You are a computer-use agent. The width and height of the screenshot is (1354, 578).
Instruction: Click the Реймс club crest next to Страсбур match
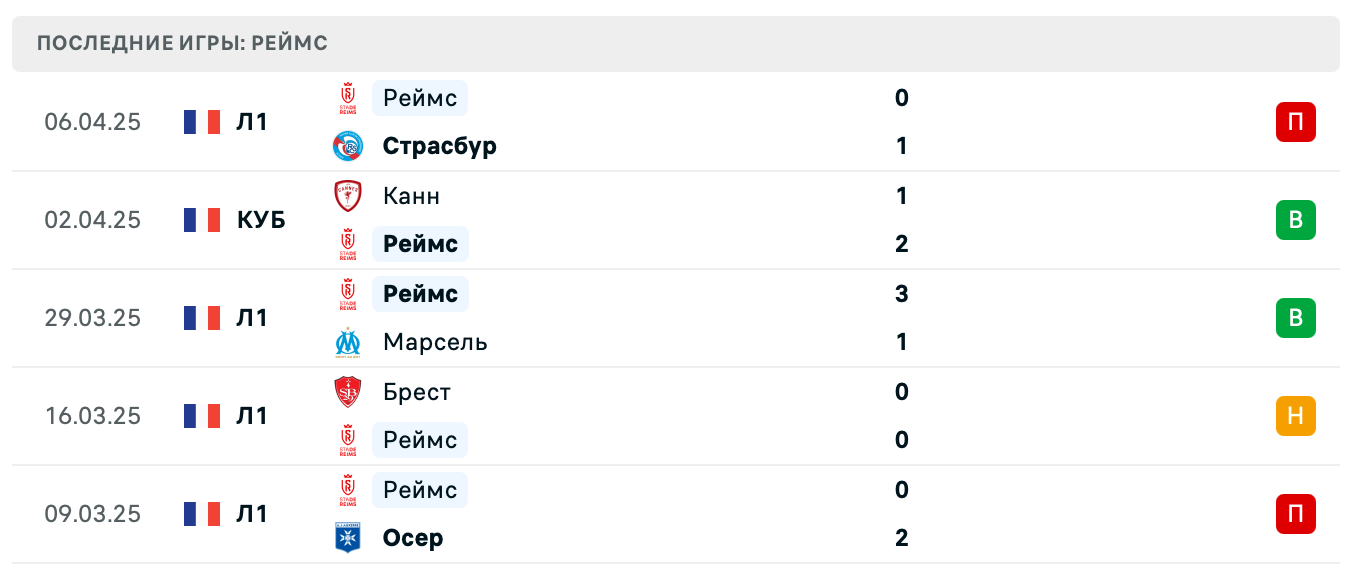pyautogui.click(x=347, y=98)
